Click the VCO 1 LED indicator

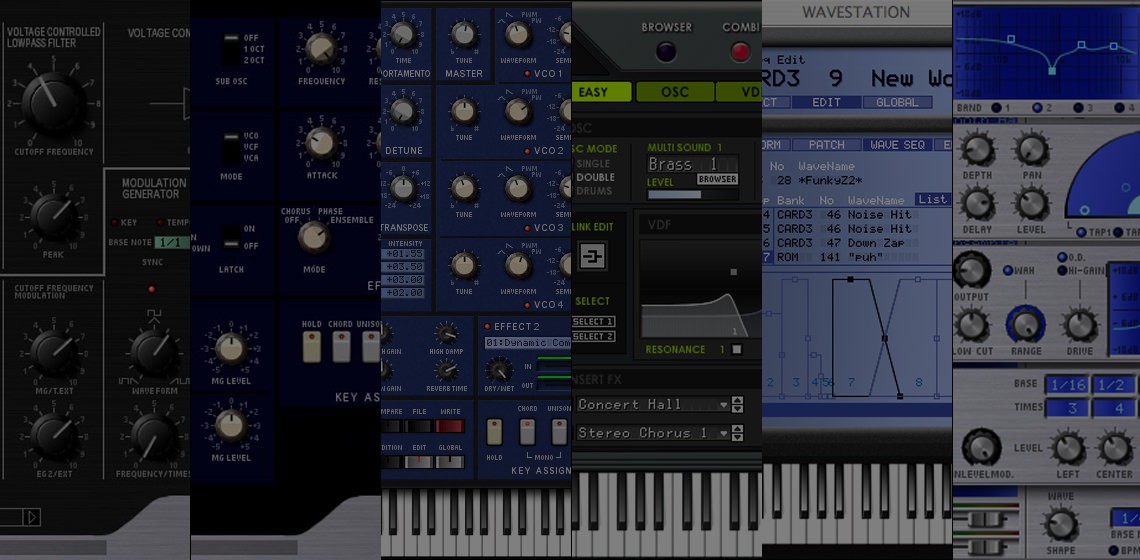[527, 74]
